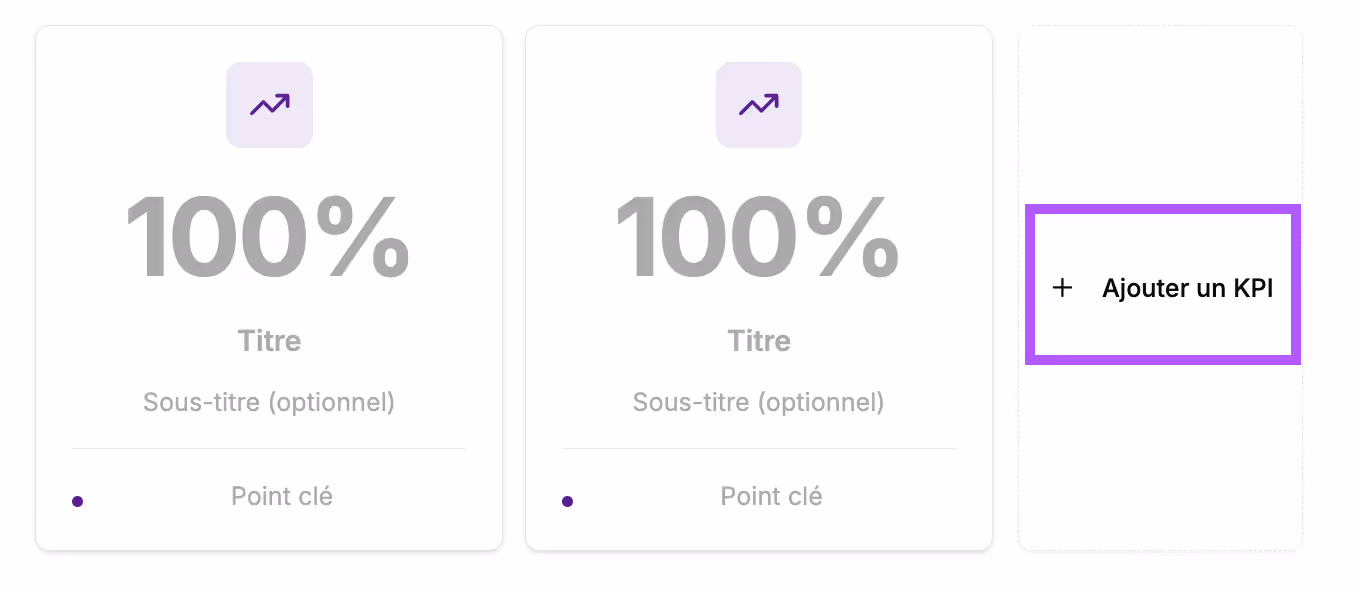Select the second 100% value
Viewport: 1360px width, 592px height.
pyautogui.click(x=759, y=237)
